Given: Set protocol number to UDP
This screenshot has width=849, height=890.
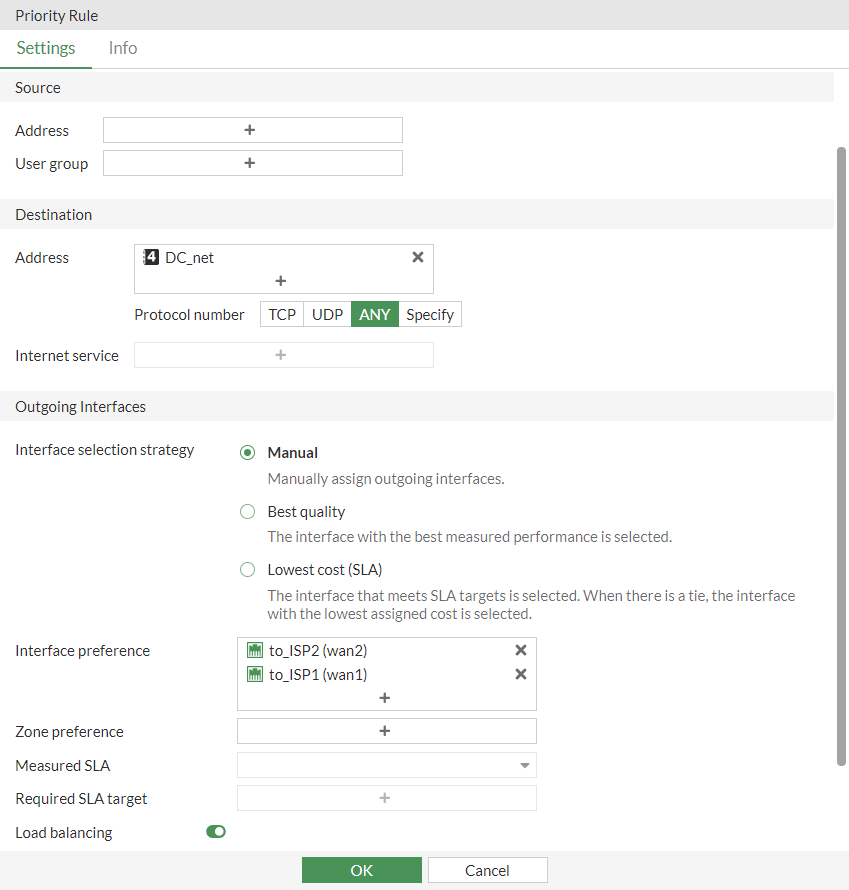Looking at the screenshot, I should click(327, 314).
